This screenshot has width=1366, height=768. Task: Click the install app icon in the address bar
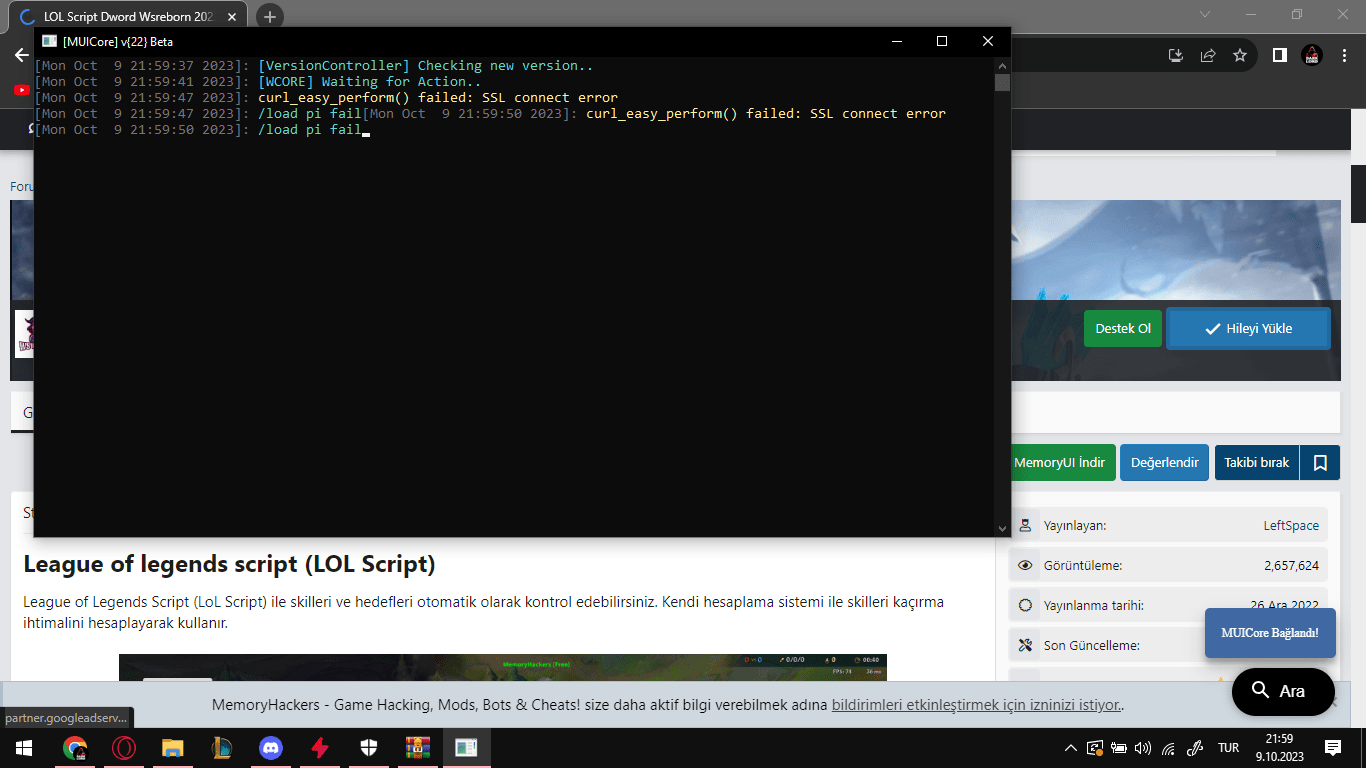(x=1176, y=55)
